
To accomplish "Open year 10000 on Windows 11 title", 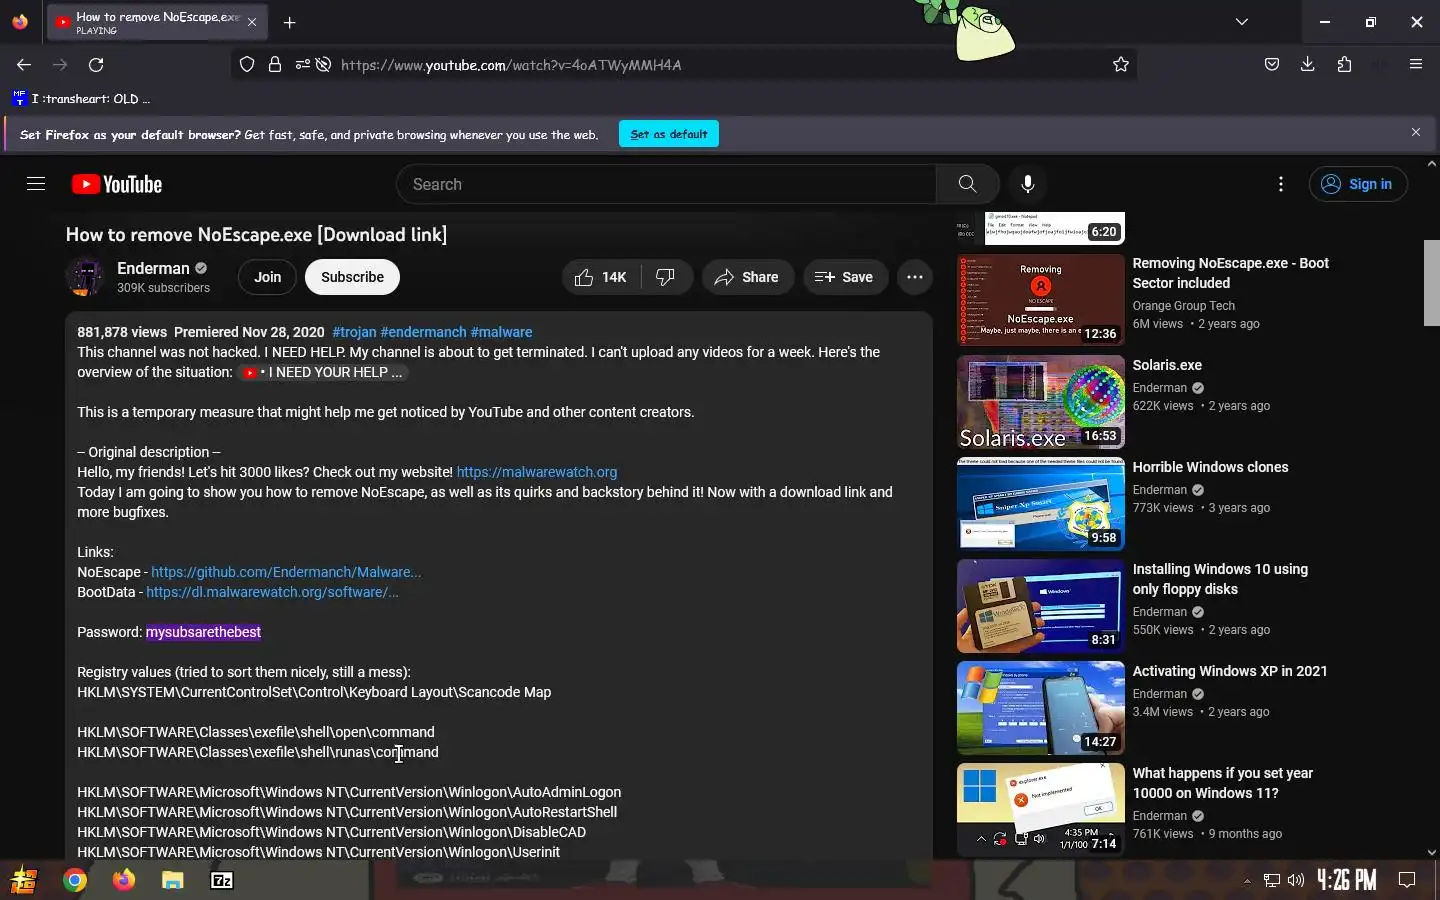I will (x=1223, y=783).
